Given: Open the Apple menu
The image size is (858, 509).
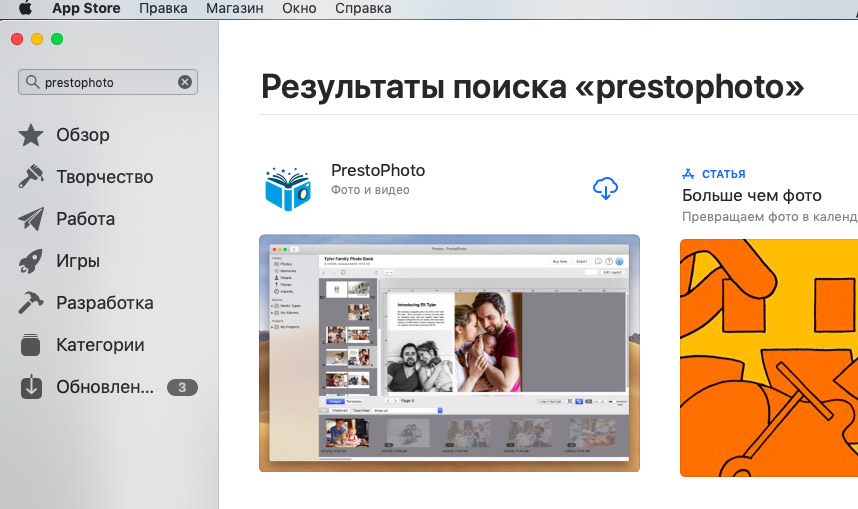Looking at the screenshot, I should point(25,8).
